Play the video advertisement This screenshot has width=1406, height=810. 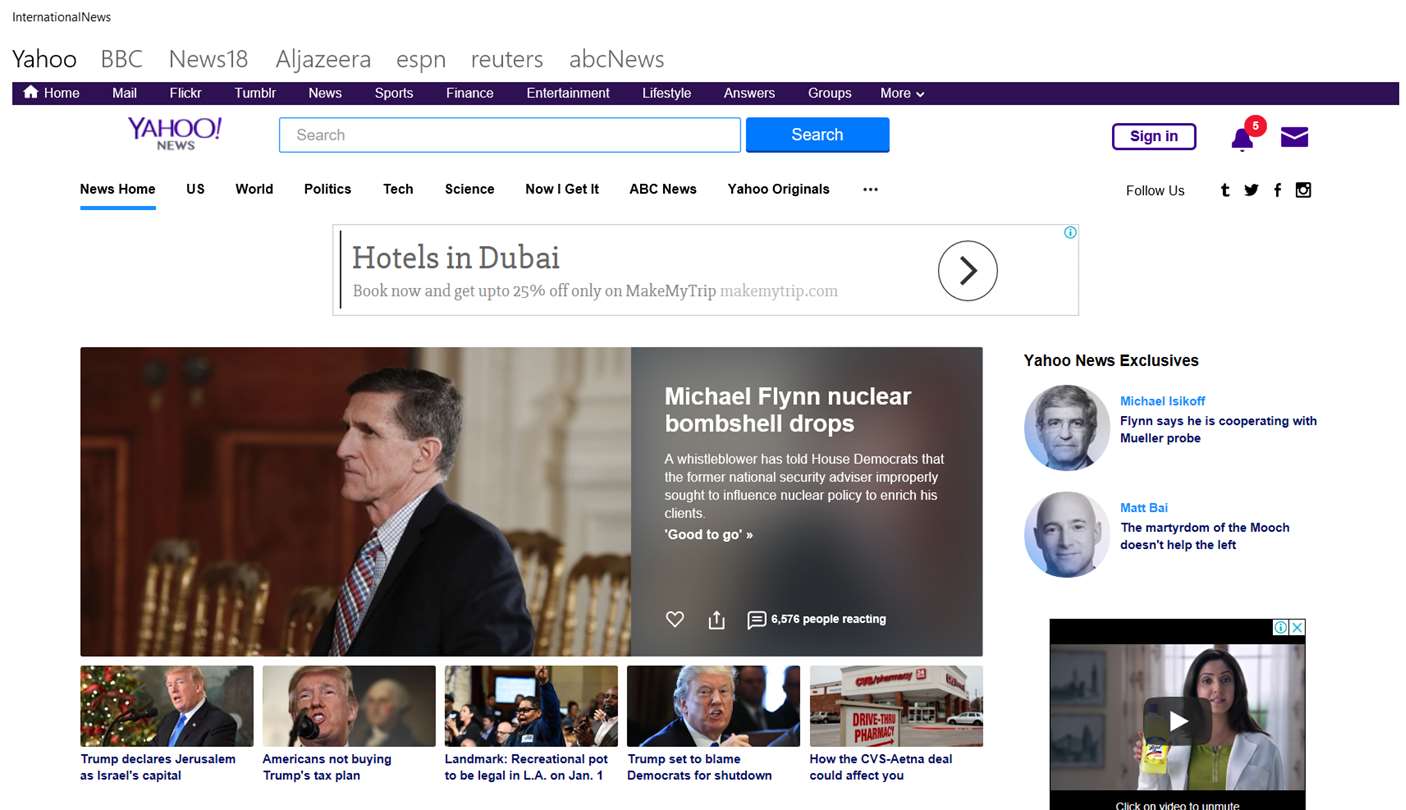click(x=1177, y=720)
